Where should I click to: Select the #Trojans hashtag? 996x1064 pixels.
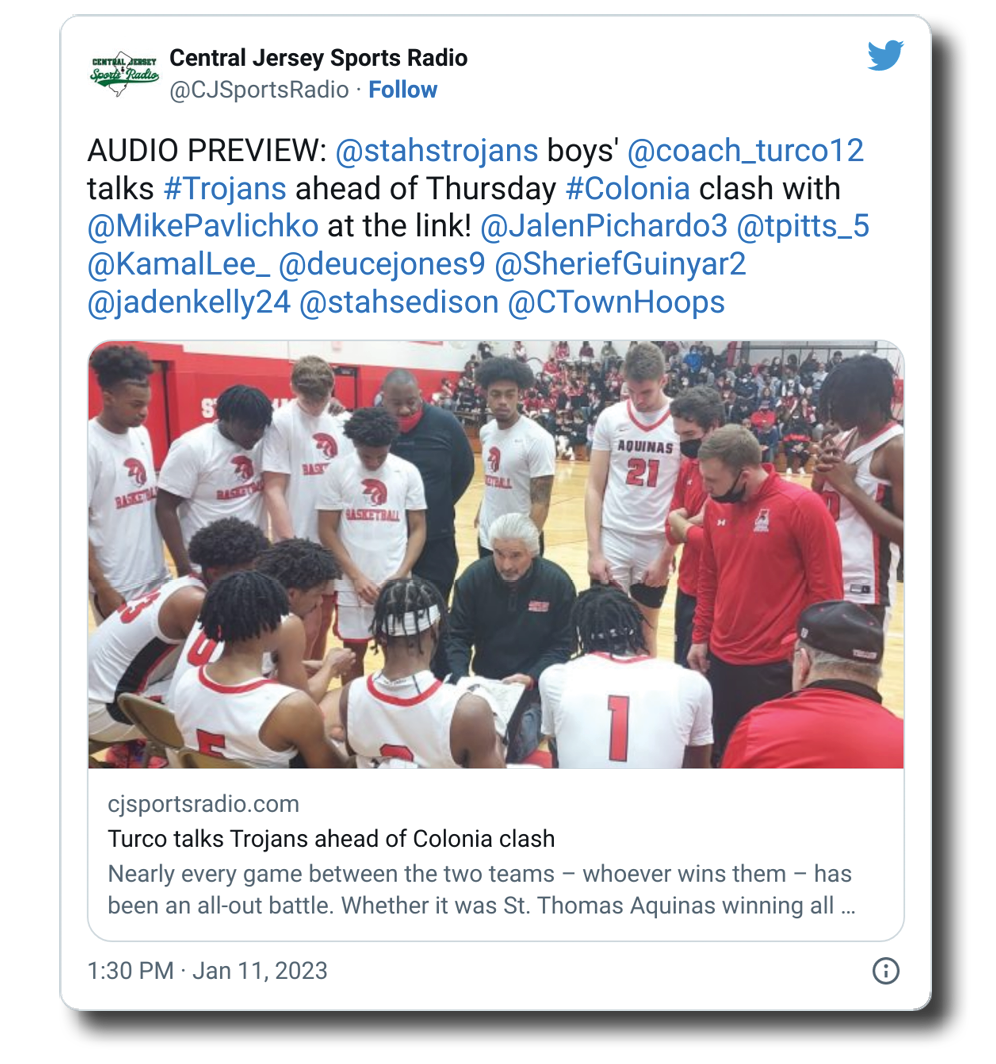[225, 189]
